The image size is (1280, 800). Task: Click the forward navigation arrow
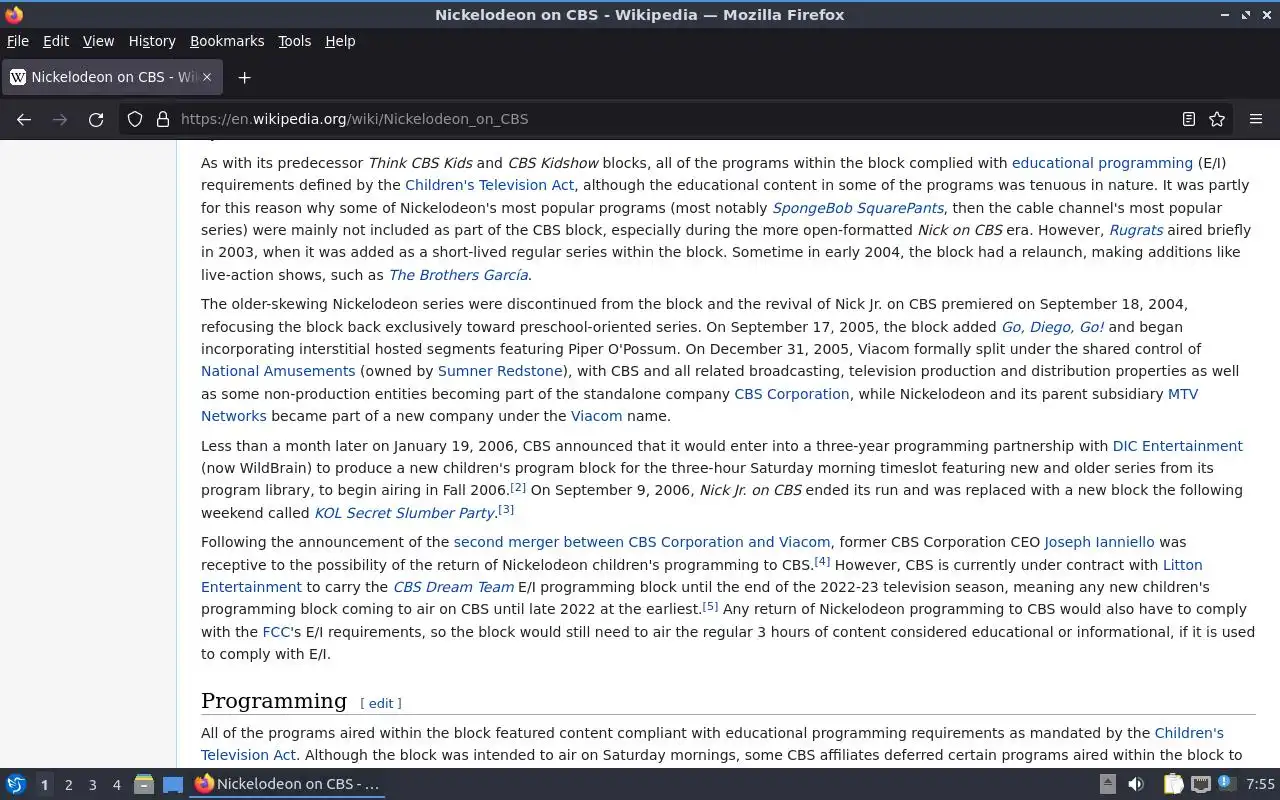pos(60,119)
